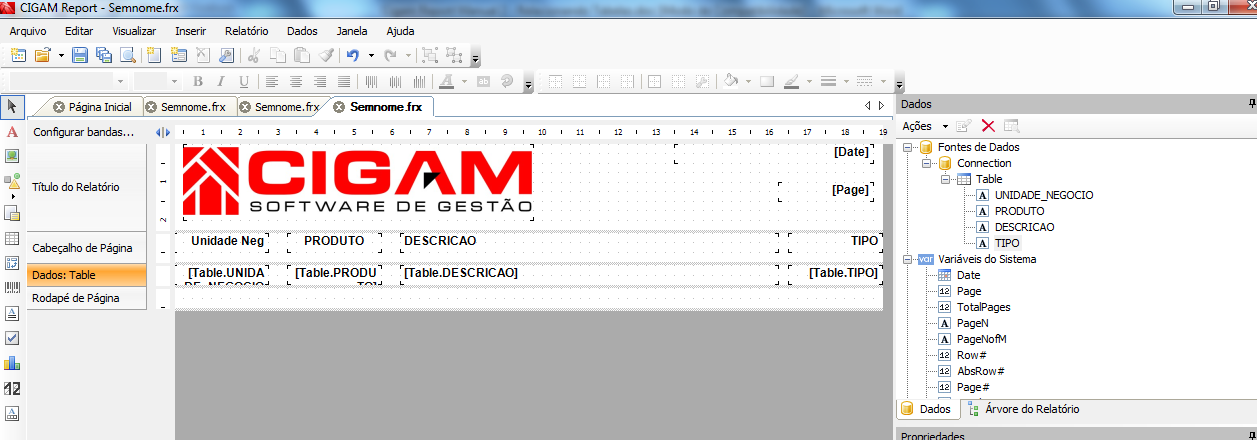Viewport: 1257px width, 440px height.
Task: Click the New report icon
Action: click(x=18, y=55)
